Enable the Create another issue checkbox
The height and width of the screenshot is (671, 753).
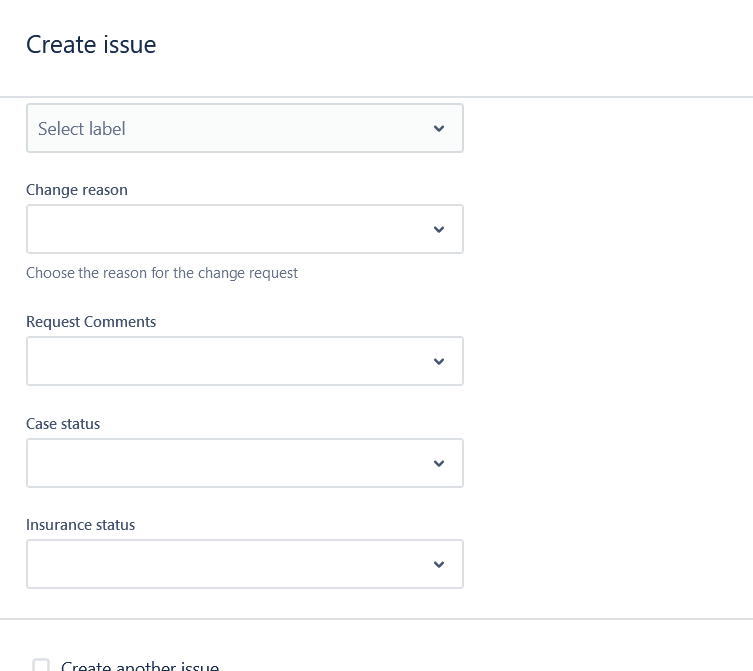tap(41, 666)
